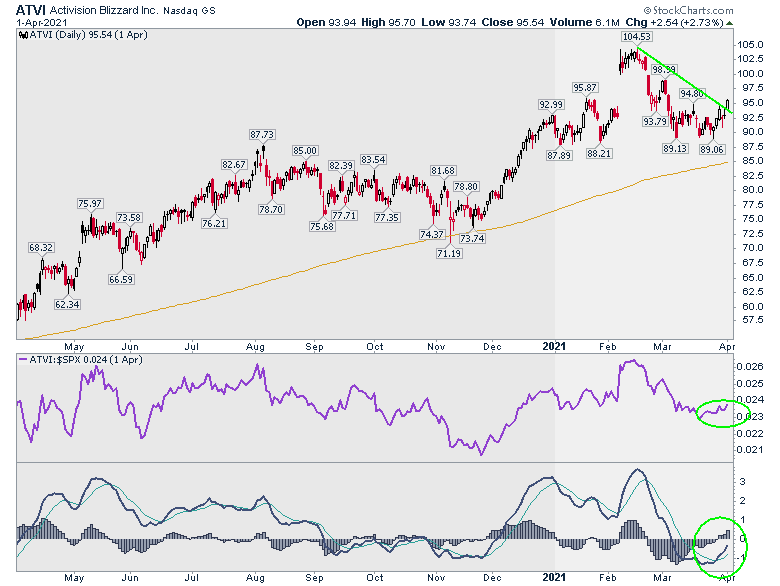Click the 89.06 price label
The height and width of the screenshot is (586, 780).
point(711,150)
